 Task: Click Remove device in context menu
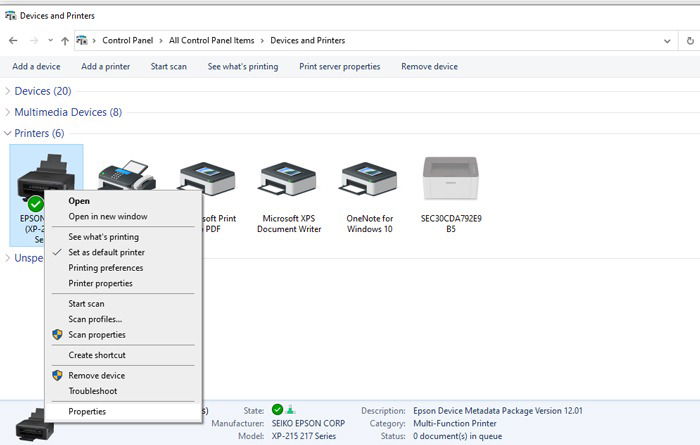click(x=96, y=375)
